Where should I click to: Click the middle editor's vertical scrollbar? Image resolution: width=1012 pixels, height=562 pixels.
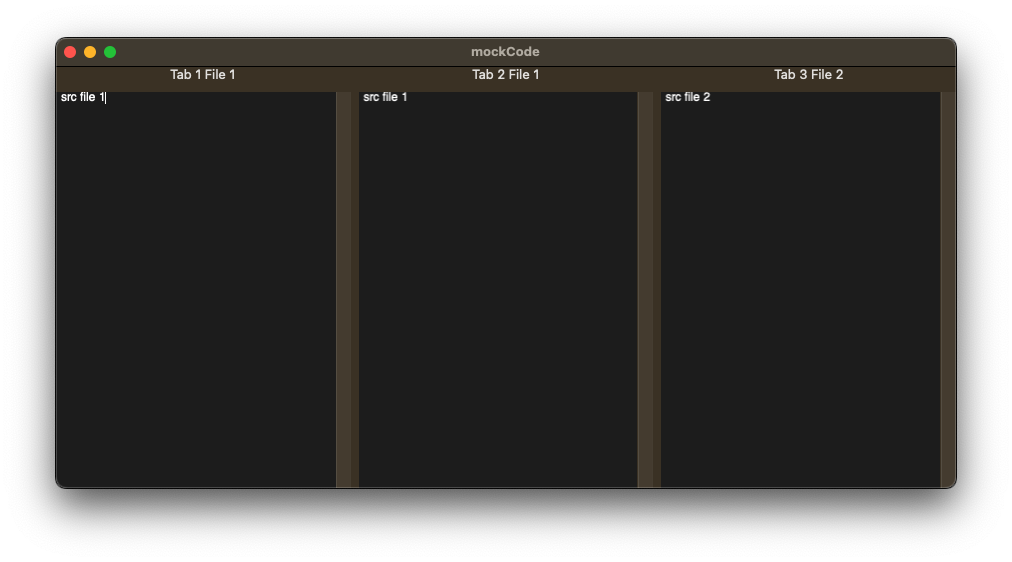[645, 290]
